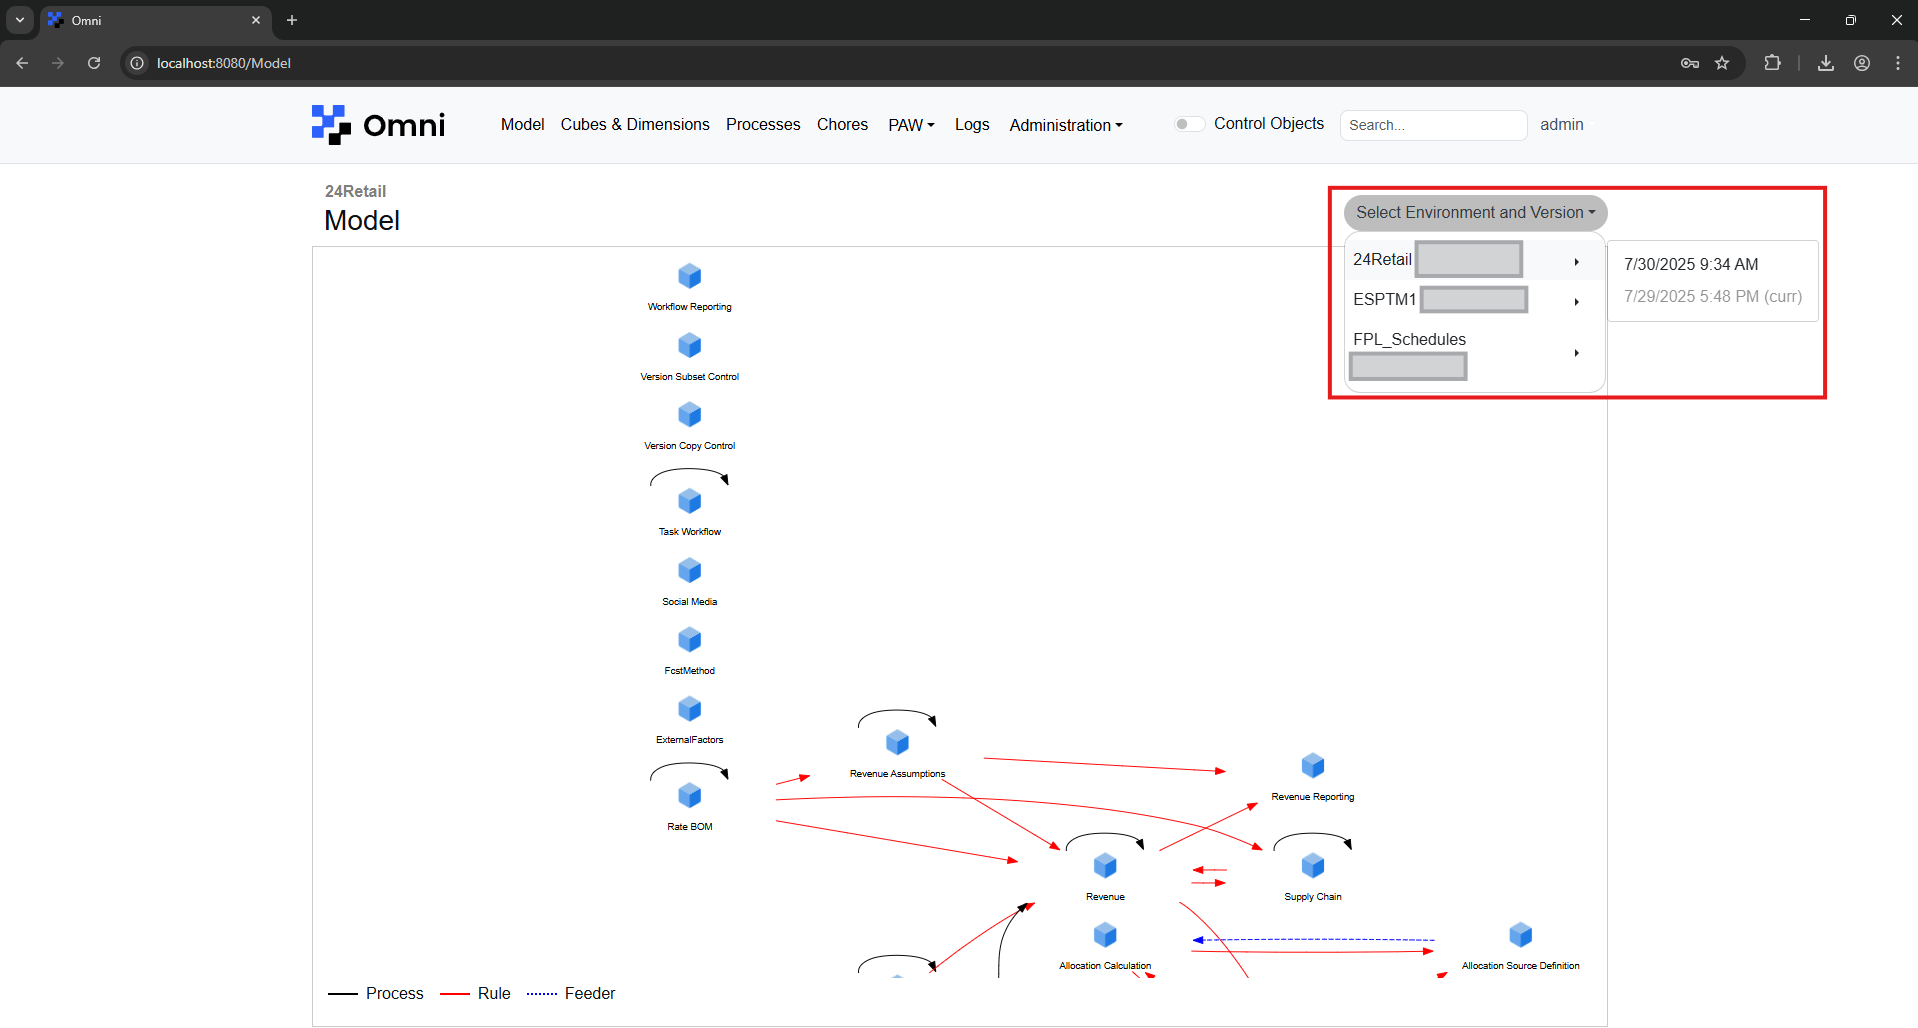Select version 7/29/2025 5:48 PM (curr)
Viewport: 1918px width, 1028px height.
tap(1712, 296)
